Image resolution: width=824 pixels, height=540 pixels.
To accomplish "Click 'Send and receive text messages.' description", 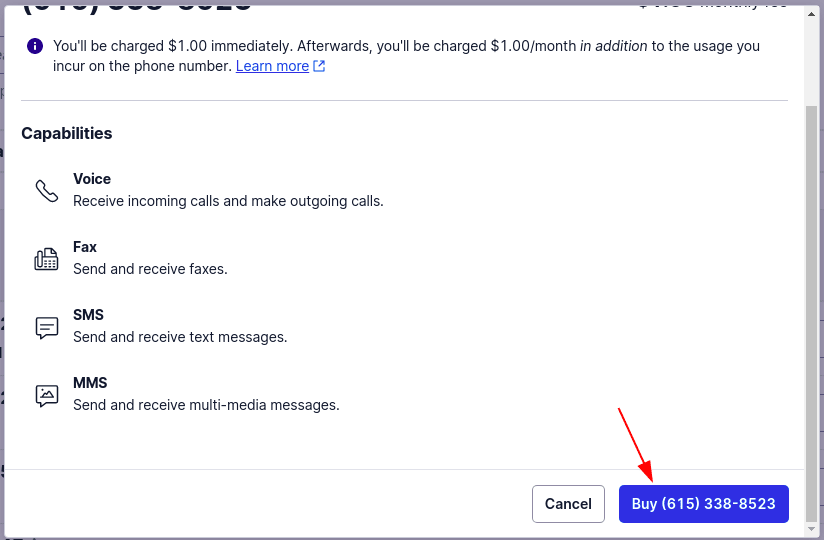I will point(180,337).
